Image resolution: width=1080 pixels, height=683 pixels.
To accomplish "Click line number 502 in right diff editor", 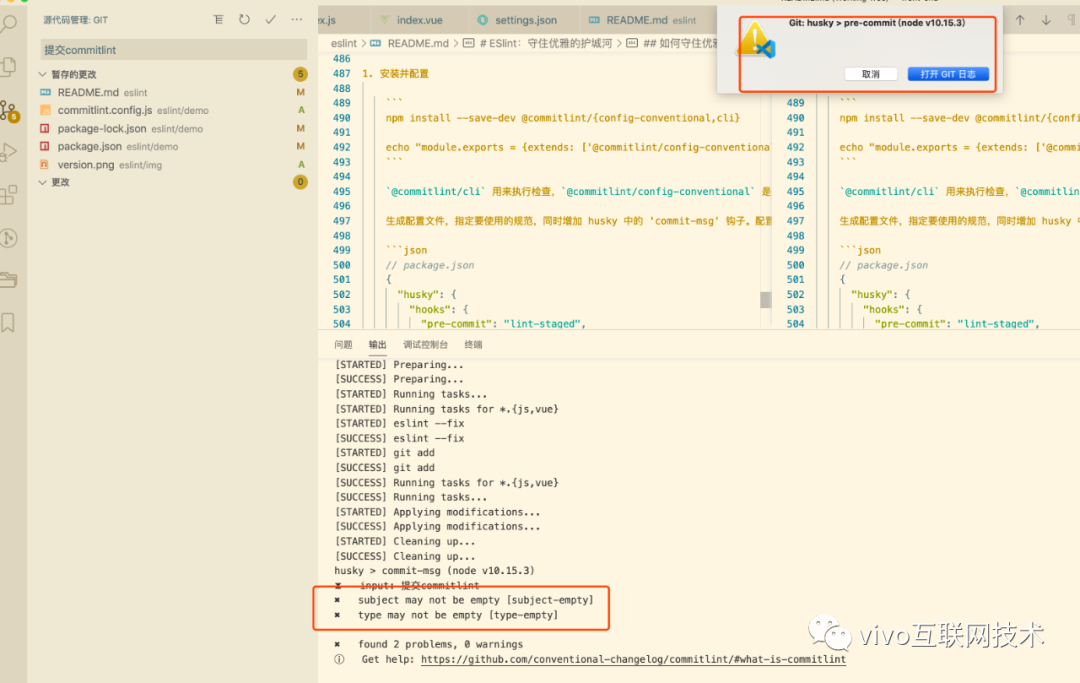I will [796, 294].
